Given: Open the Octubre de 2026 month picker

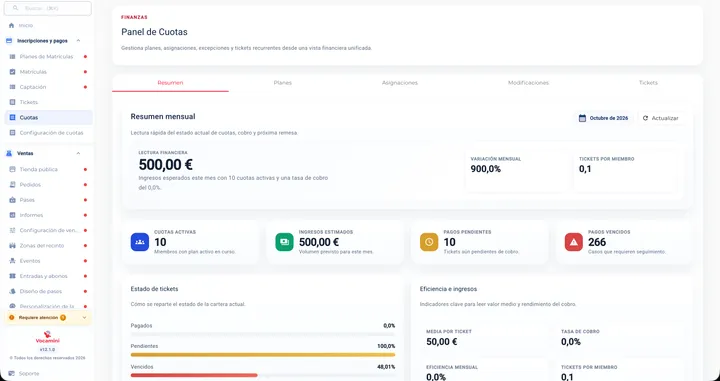Looking at the screenshot, I should coord(603,118).
